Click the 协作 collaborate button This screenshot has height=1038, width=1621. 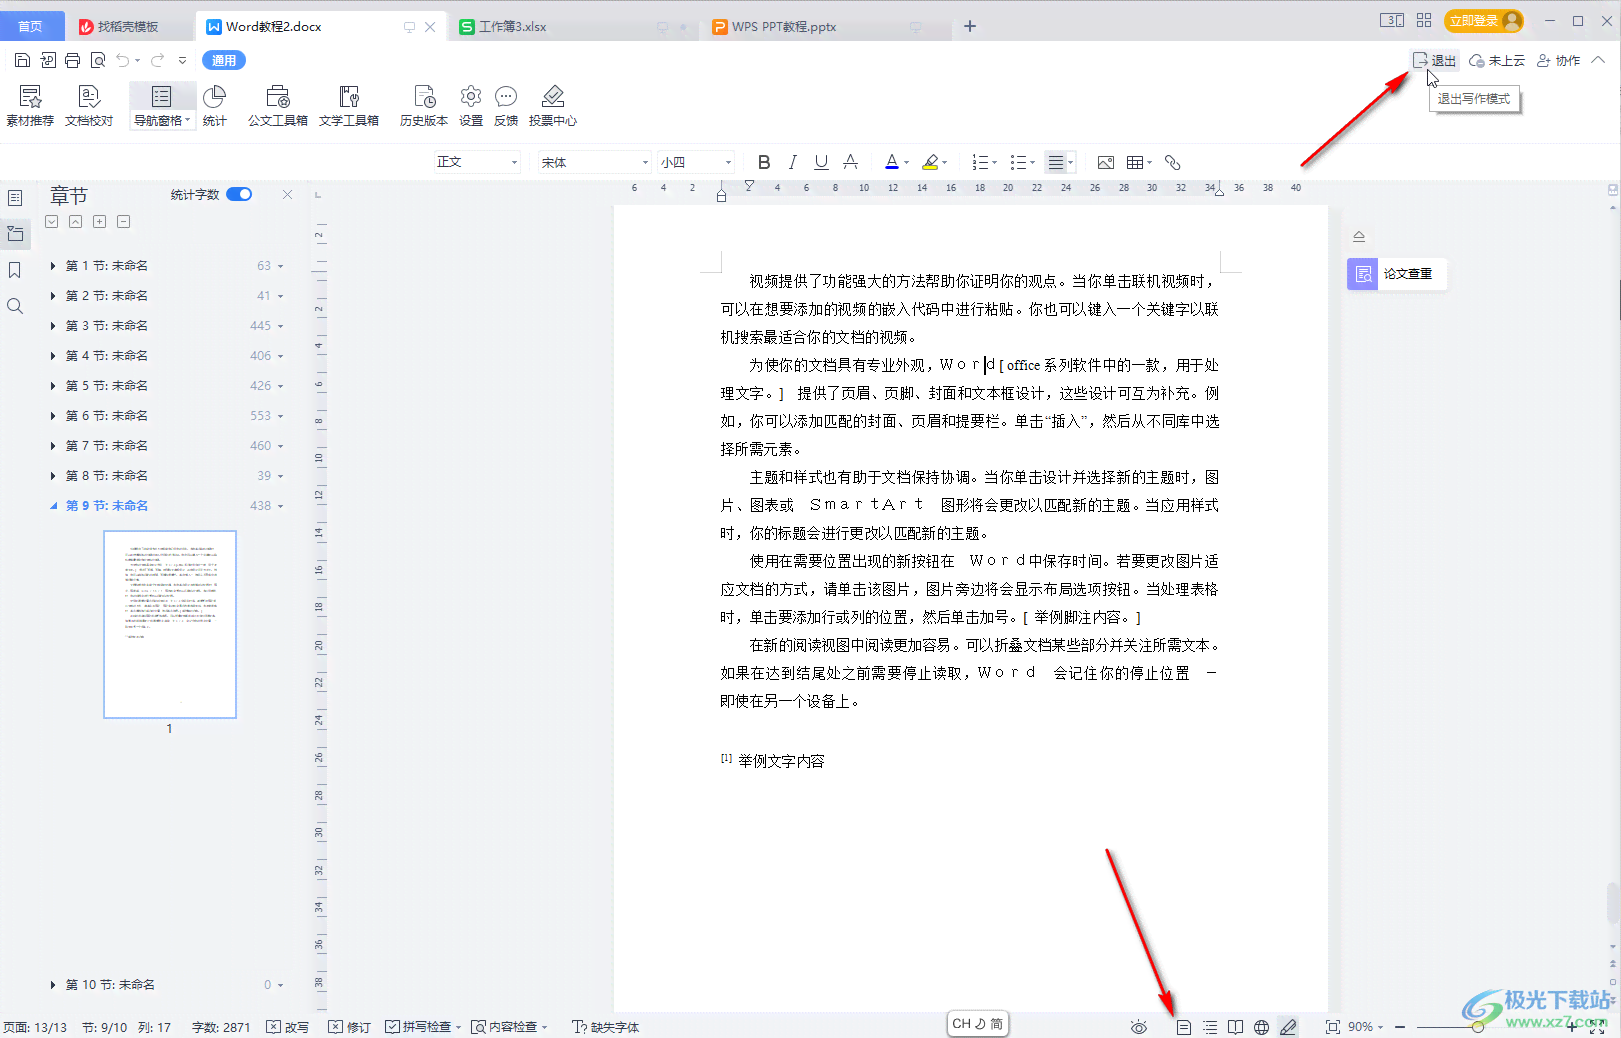[x=1559, y=60]
